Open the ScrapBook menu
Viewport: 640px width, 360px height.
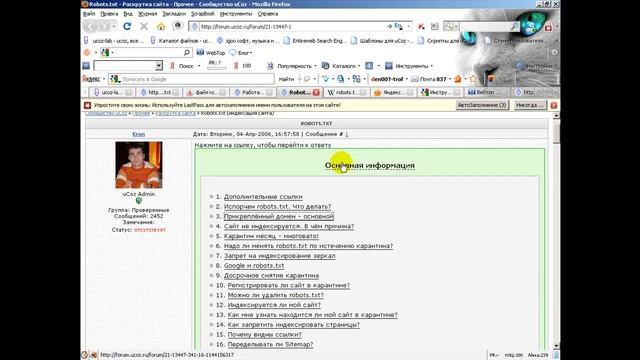(x=203, y=13)
